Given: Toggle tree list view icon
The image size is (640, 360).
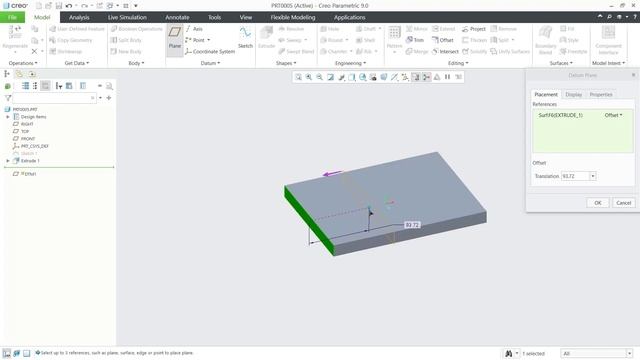Looking at the screenshot, I should tap(25, 86).
